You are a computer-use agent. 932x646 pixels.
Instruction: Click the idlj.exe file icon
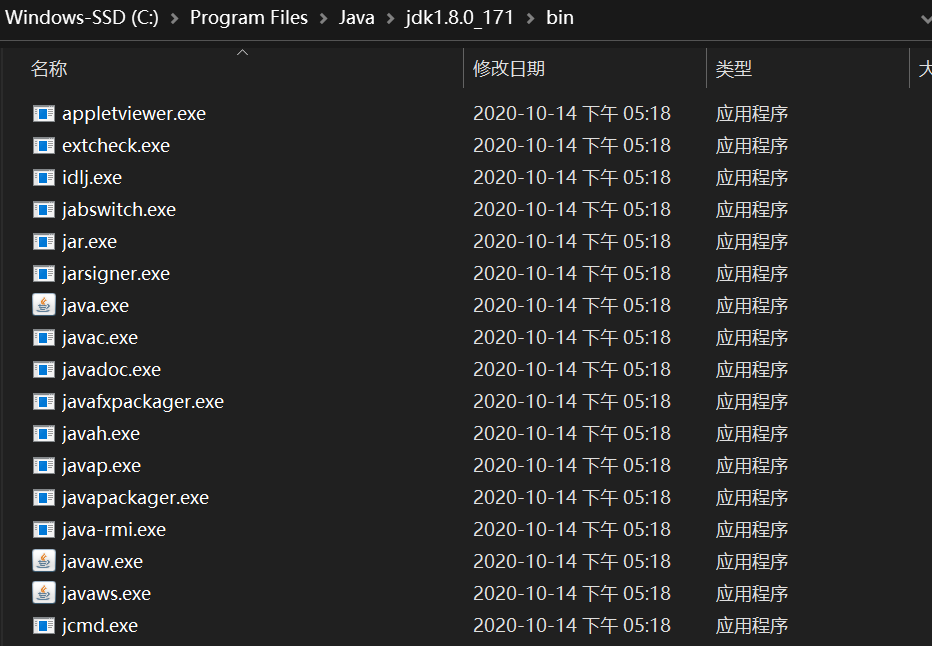coord(43,177)
